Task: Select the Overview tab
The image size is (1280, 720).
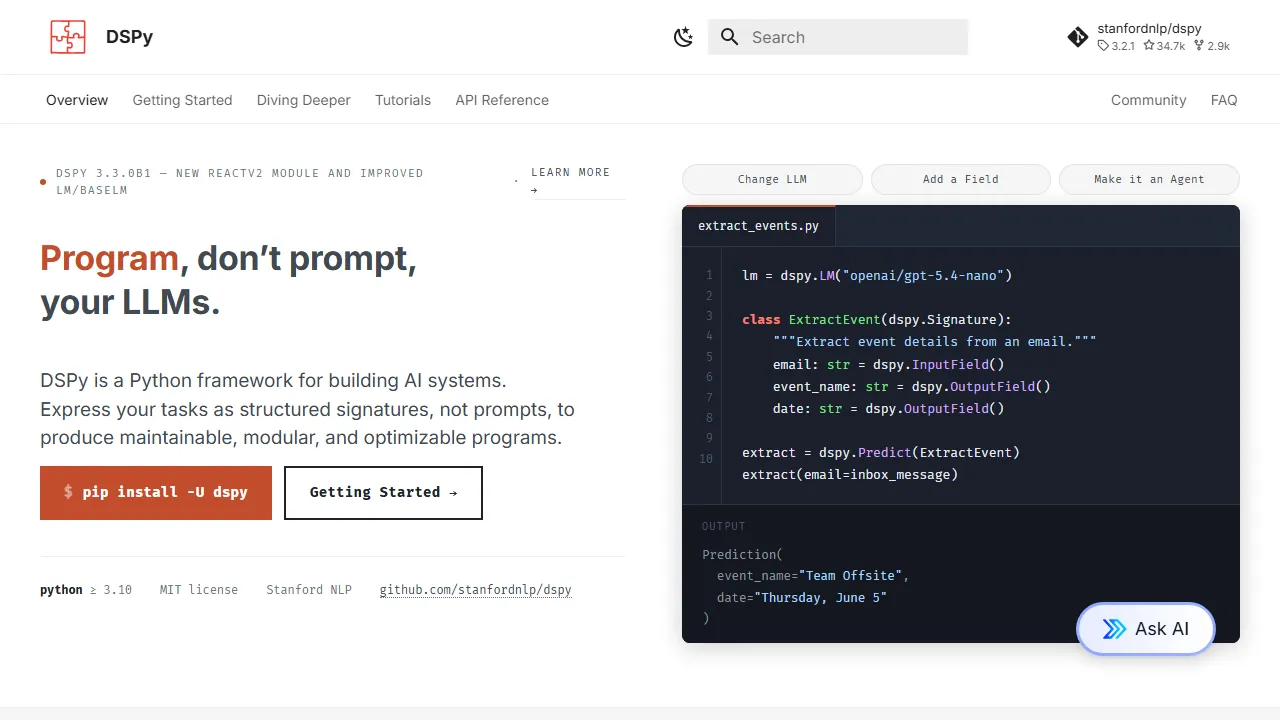Action: [x=77, y=100]
